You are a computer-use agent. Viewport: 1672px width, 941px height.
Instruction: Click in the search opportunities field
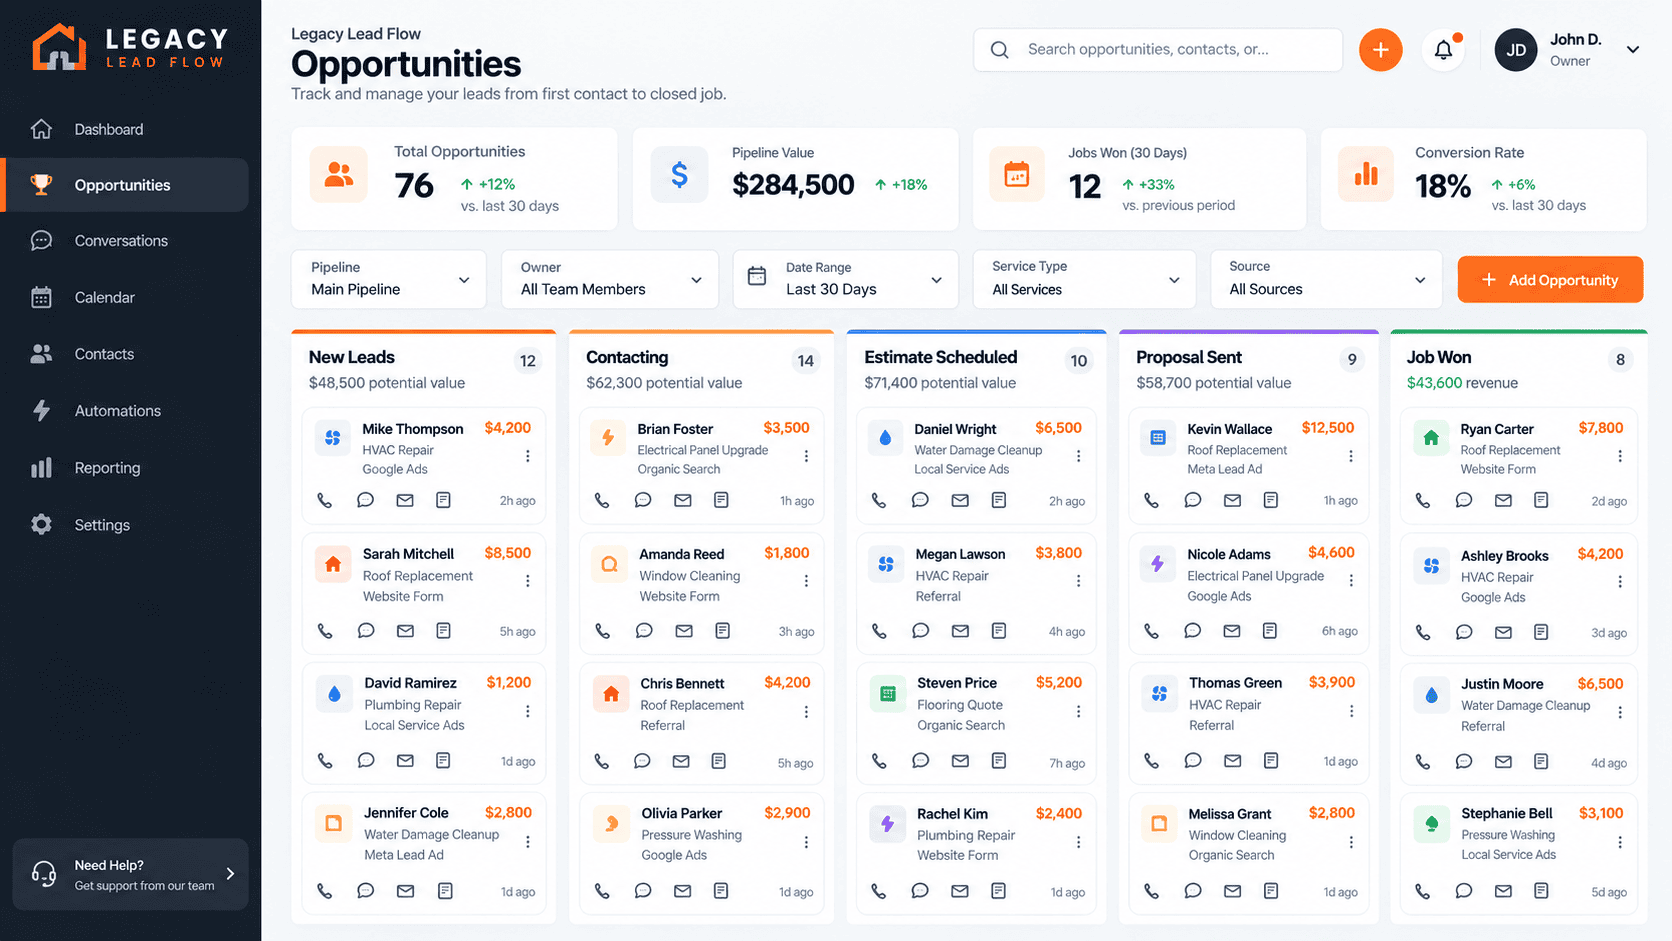[x=1158, y=50]
